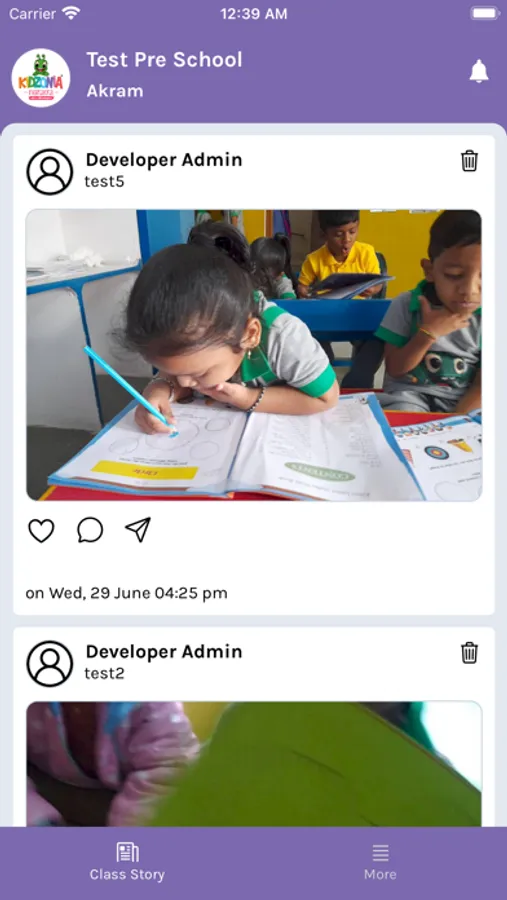Share the test5 post with paper-plane icon
507x900 pixels.
138,530
